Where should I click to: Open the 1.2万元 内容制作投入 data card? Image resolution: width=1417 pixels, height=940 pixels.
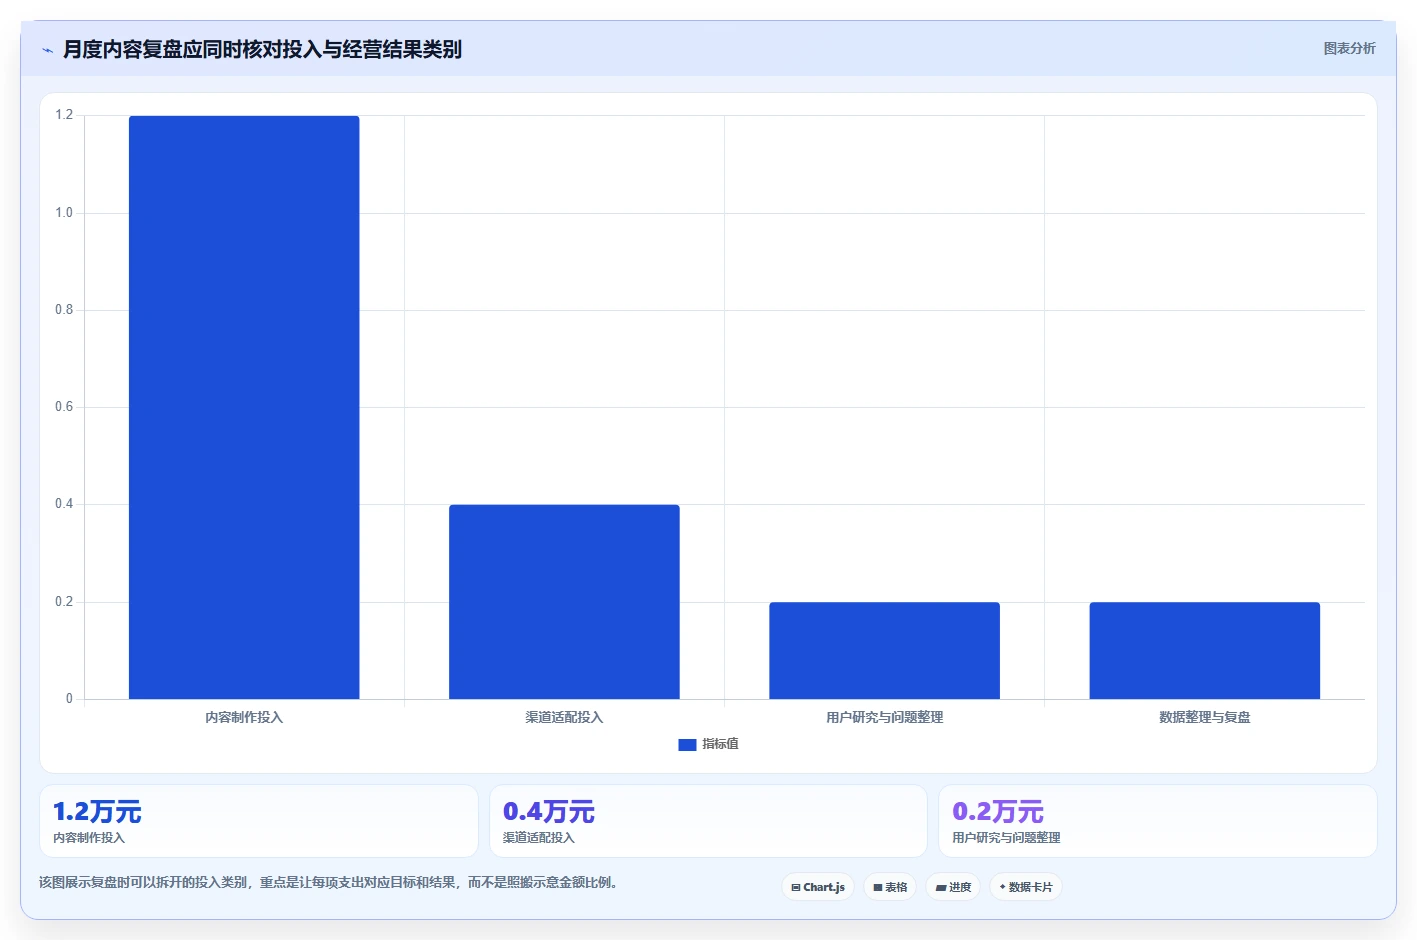pos(259,821)
